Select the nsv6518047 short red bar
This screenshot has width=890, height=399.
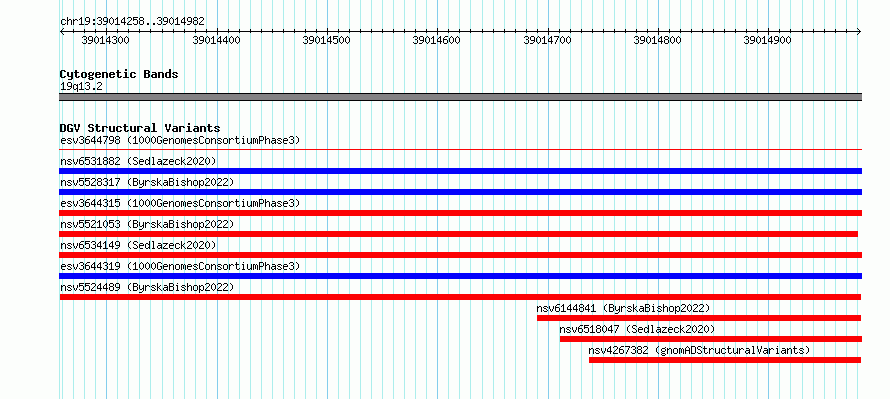711,339
